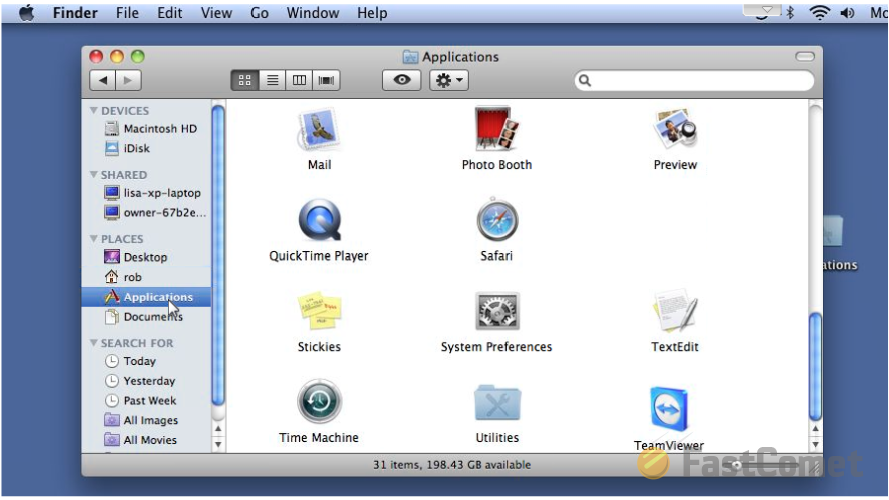Collapse the DEVICES sidebar section
The image size is (889, 500).
(94, 111)
